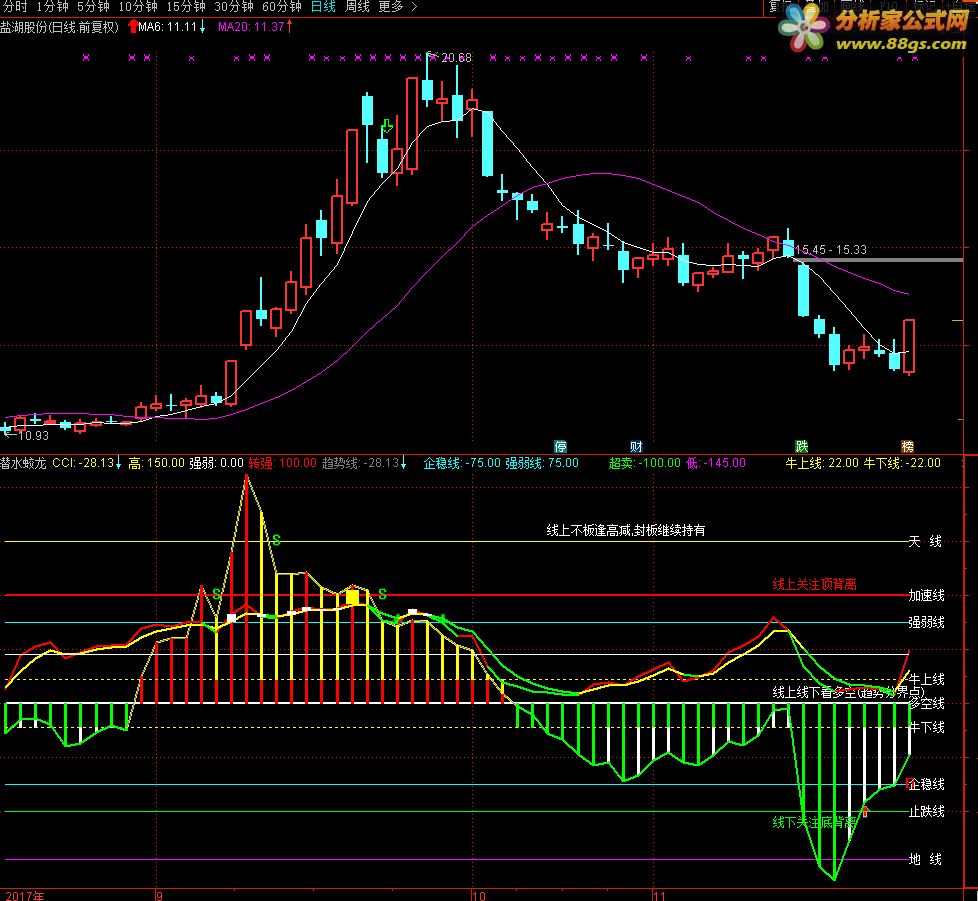Select the 5分钟 period tab

94,7
